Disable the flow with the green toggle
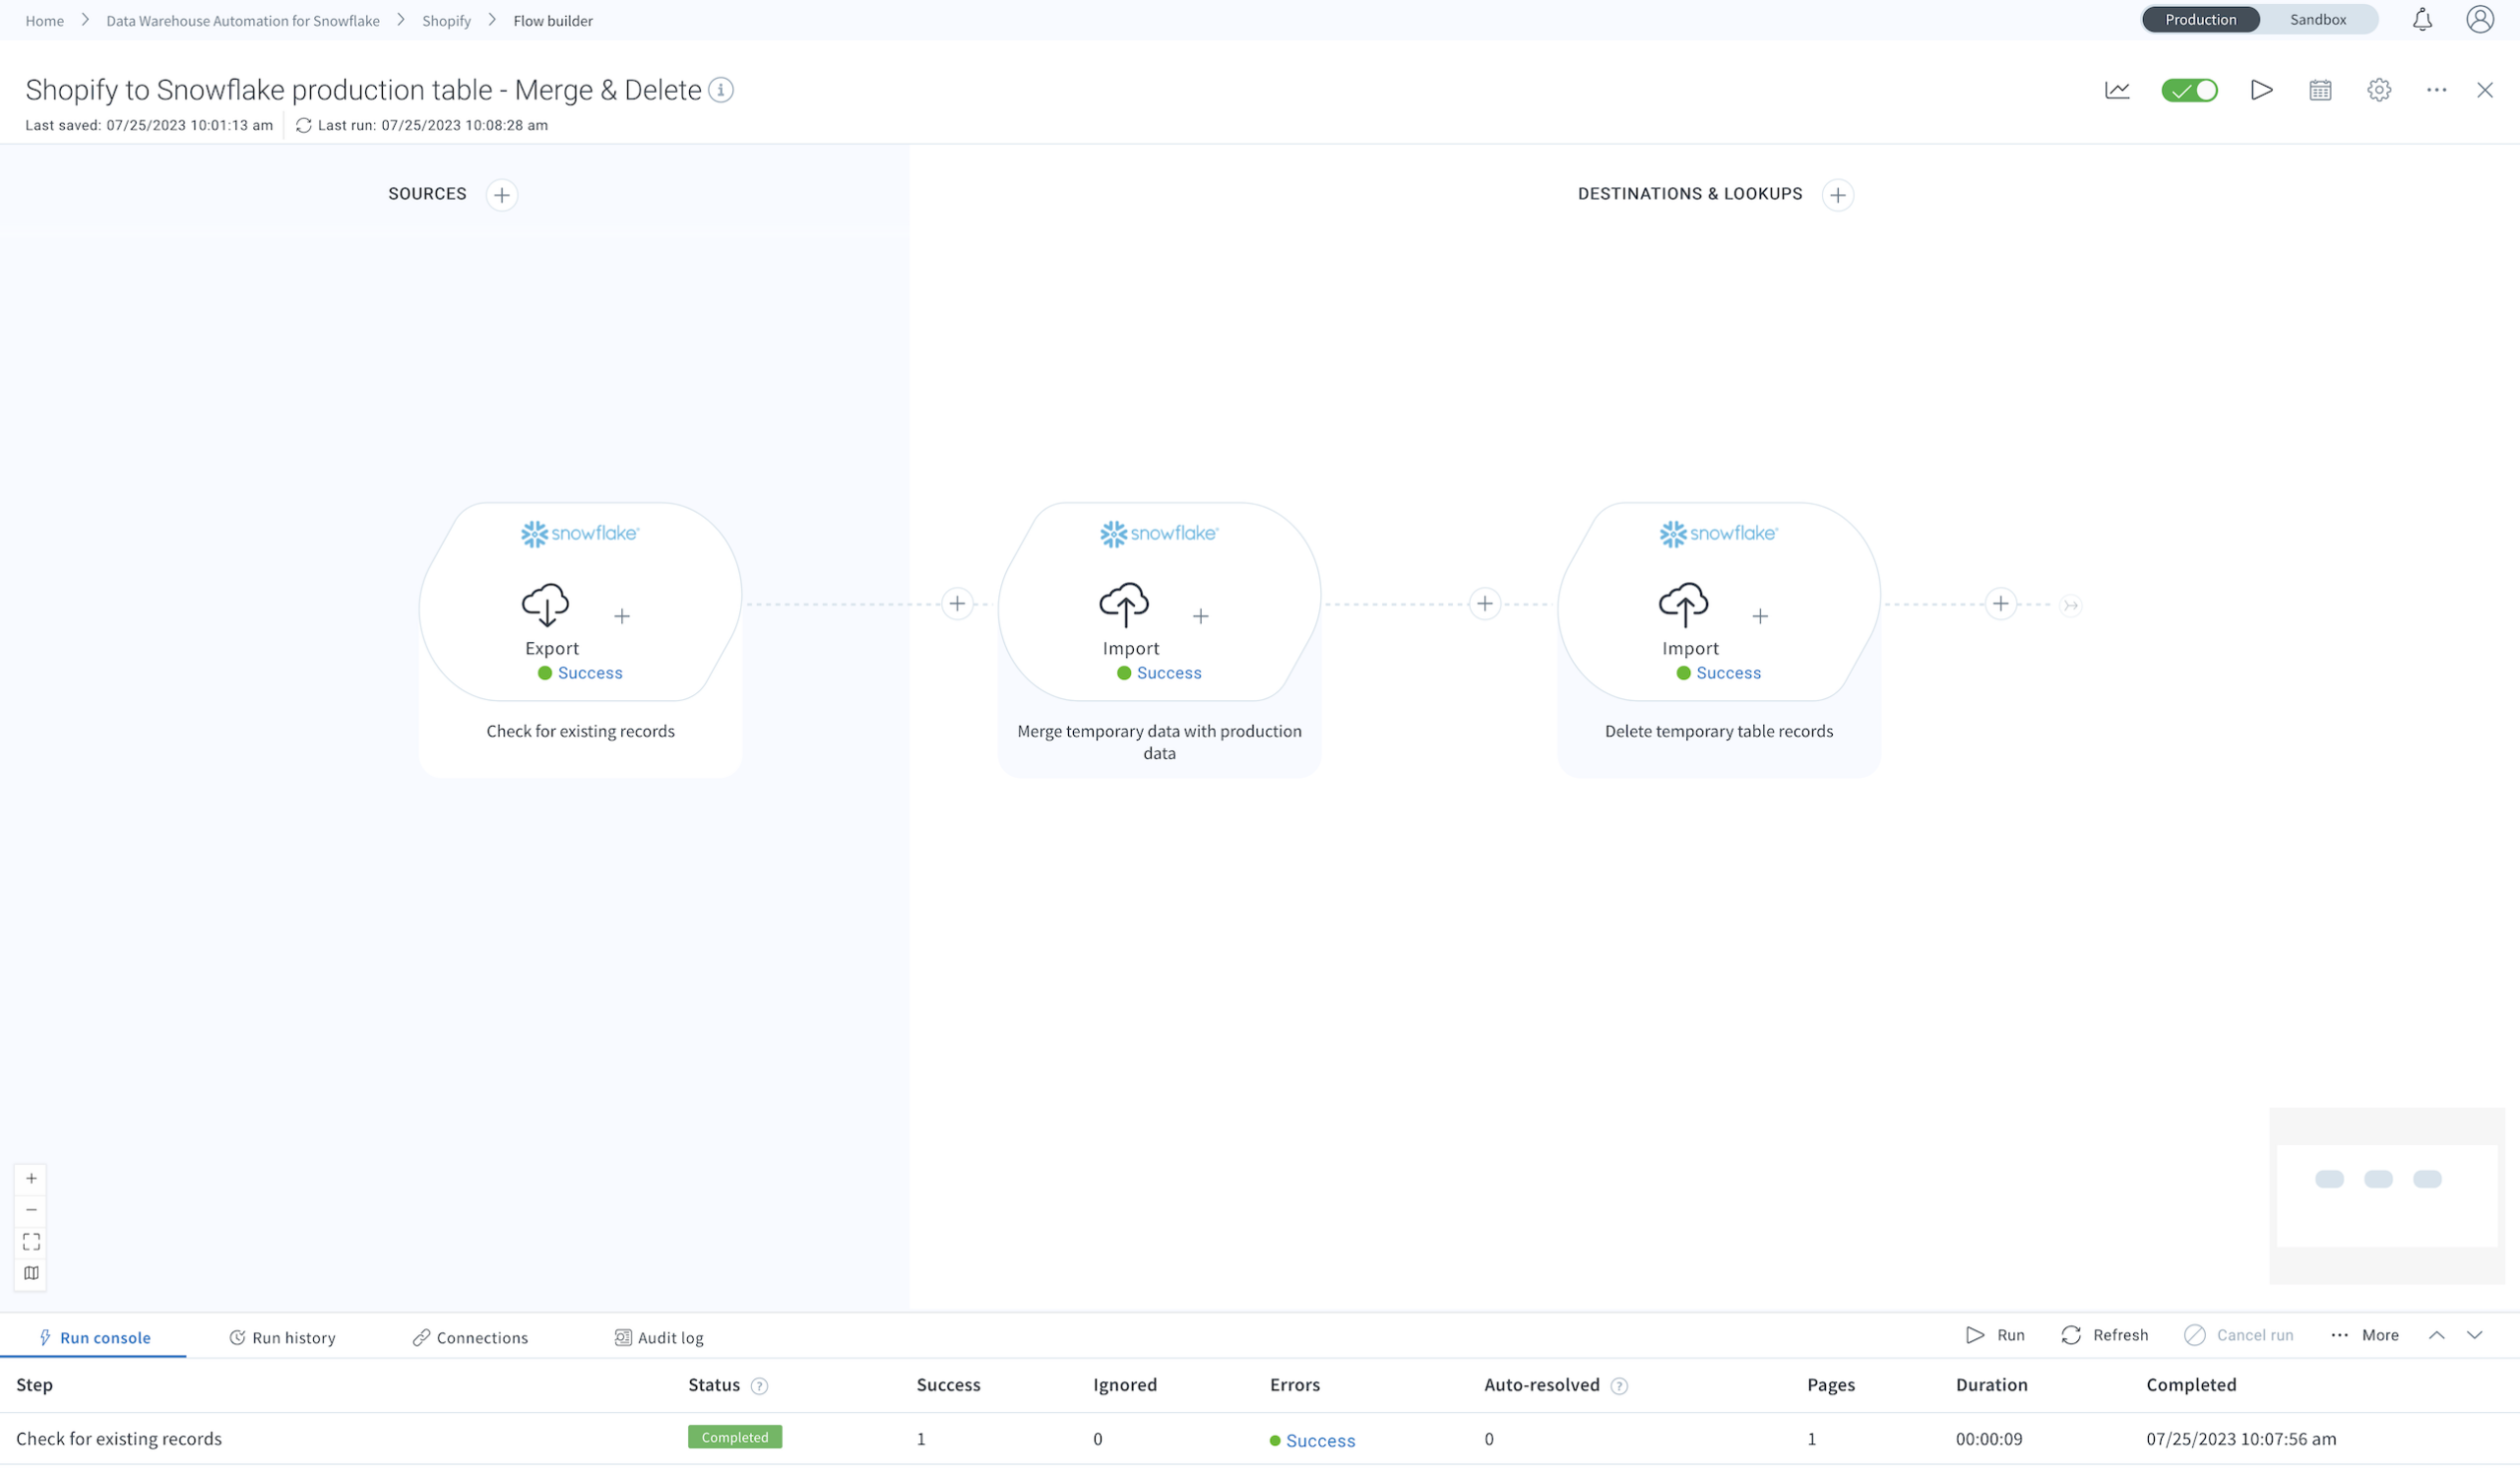 [x=2189, y=90]
